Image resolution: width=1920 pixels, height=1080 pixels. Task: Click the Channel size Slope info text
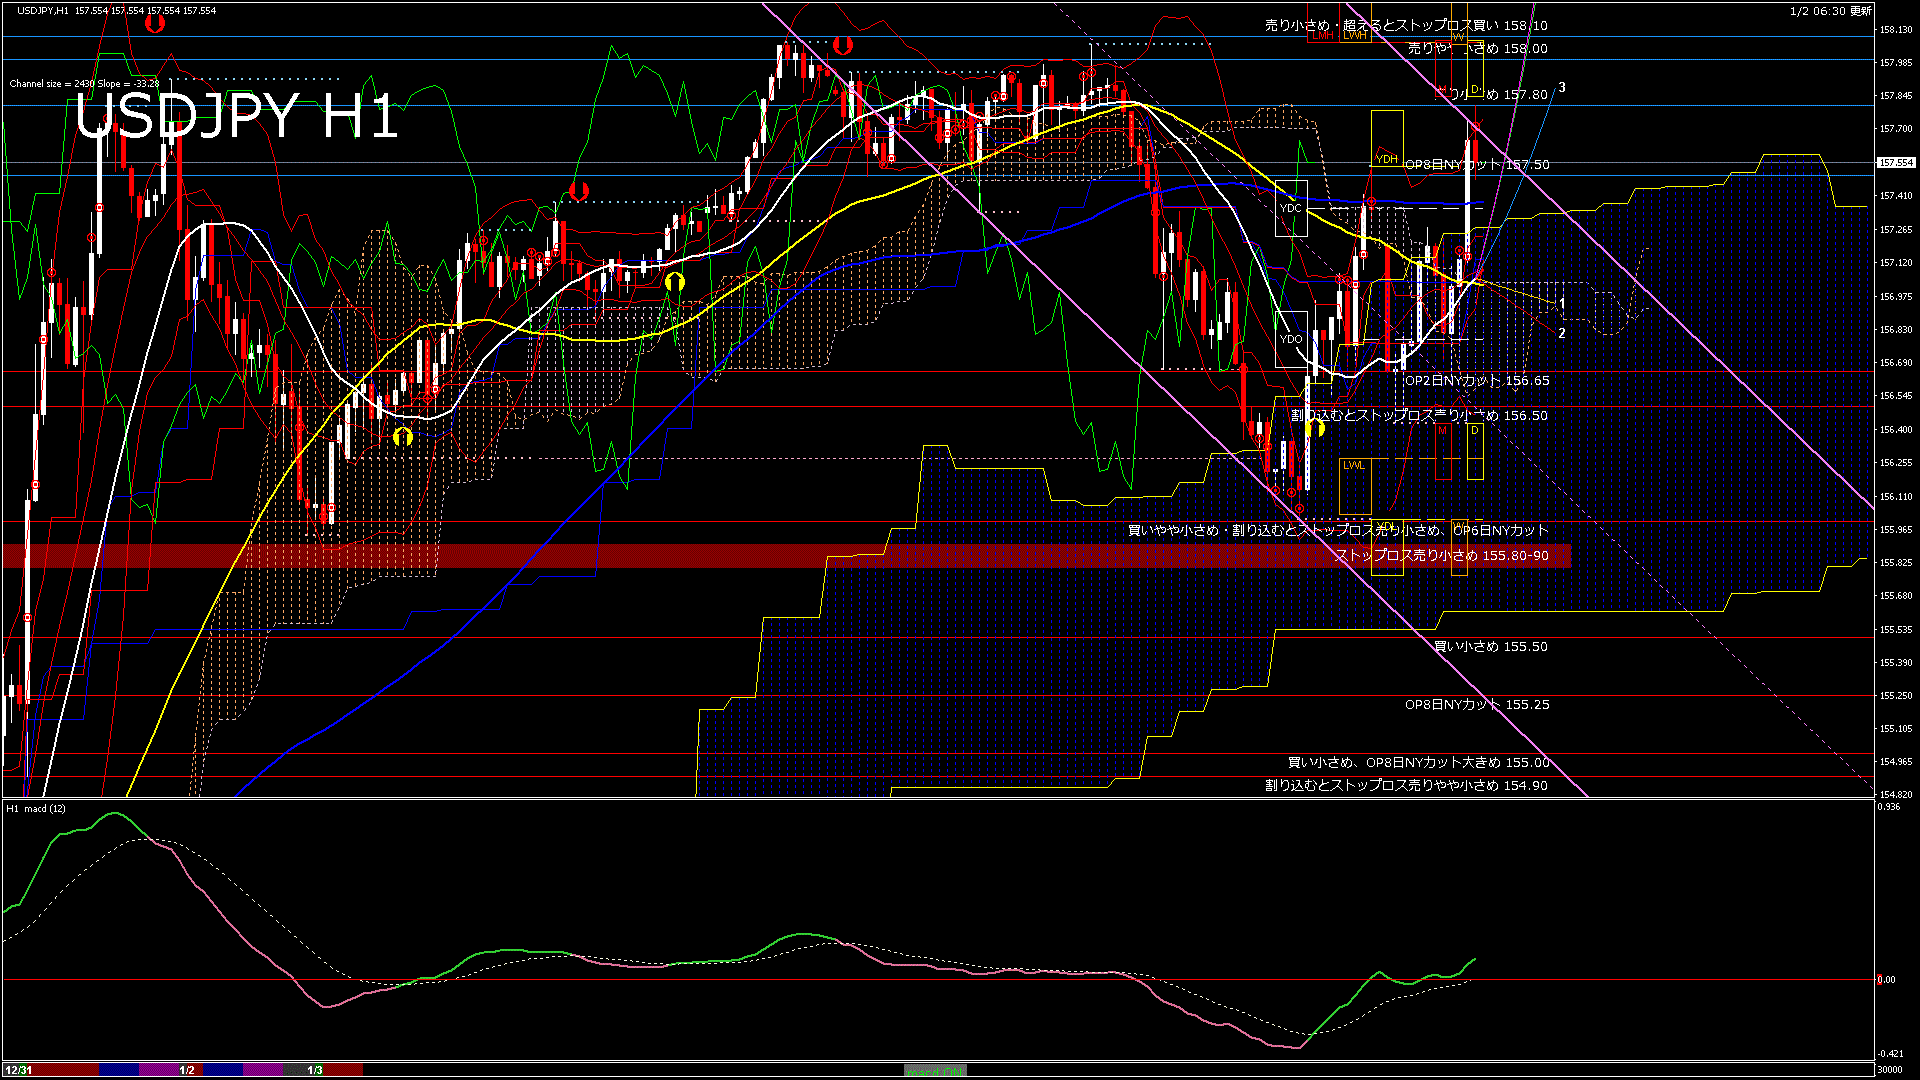[84, 84]
